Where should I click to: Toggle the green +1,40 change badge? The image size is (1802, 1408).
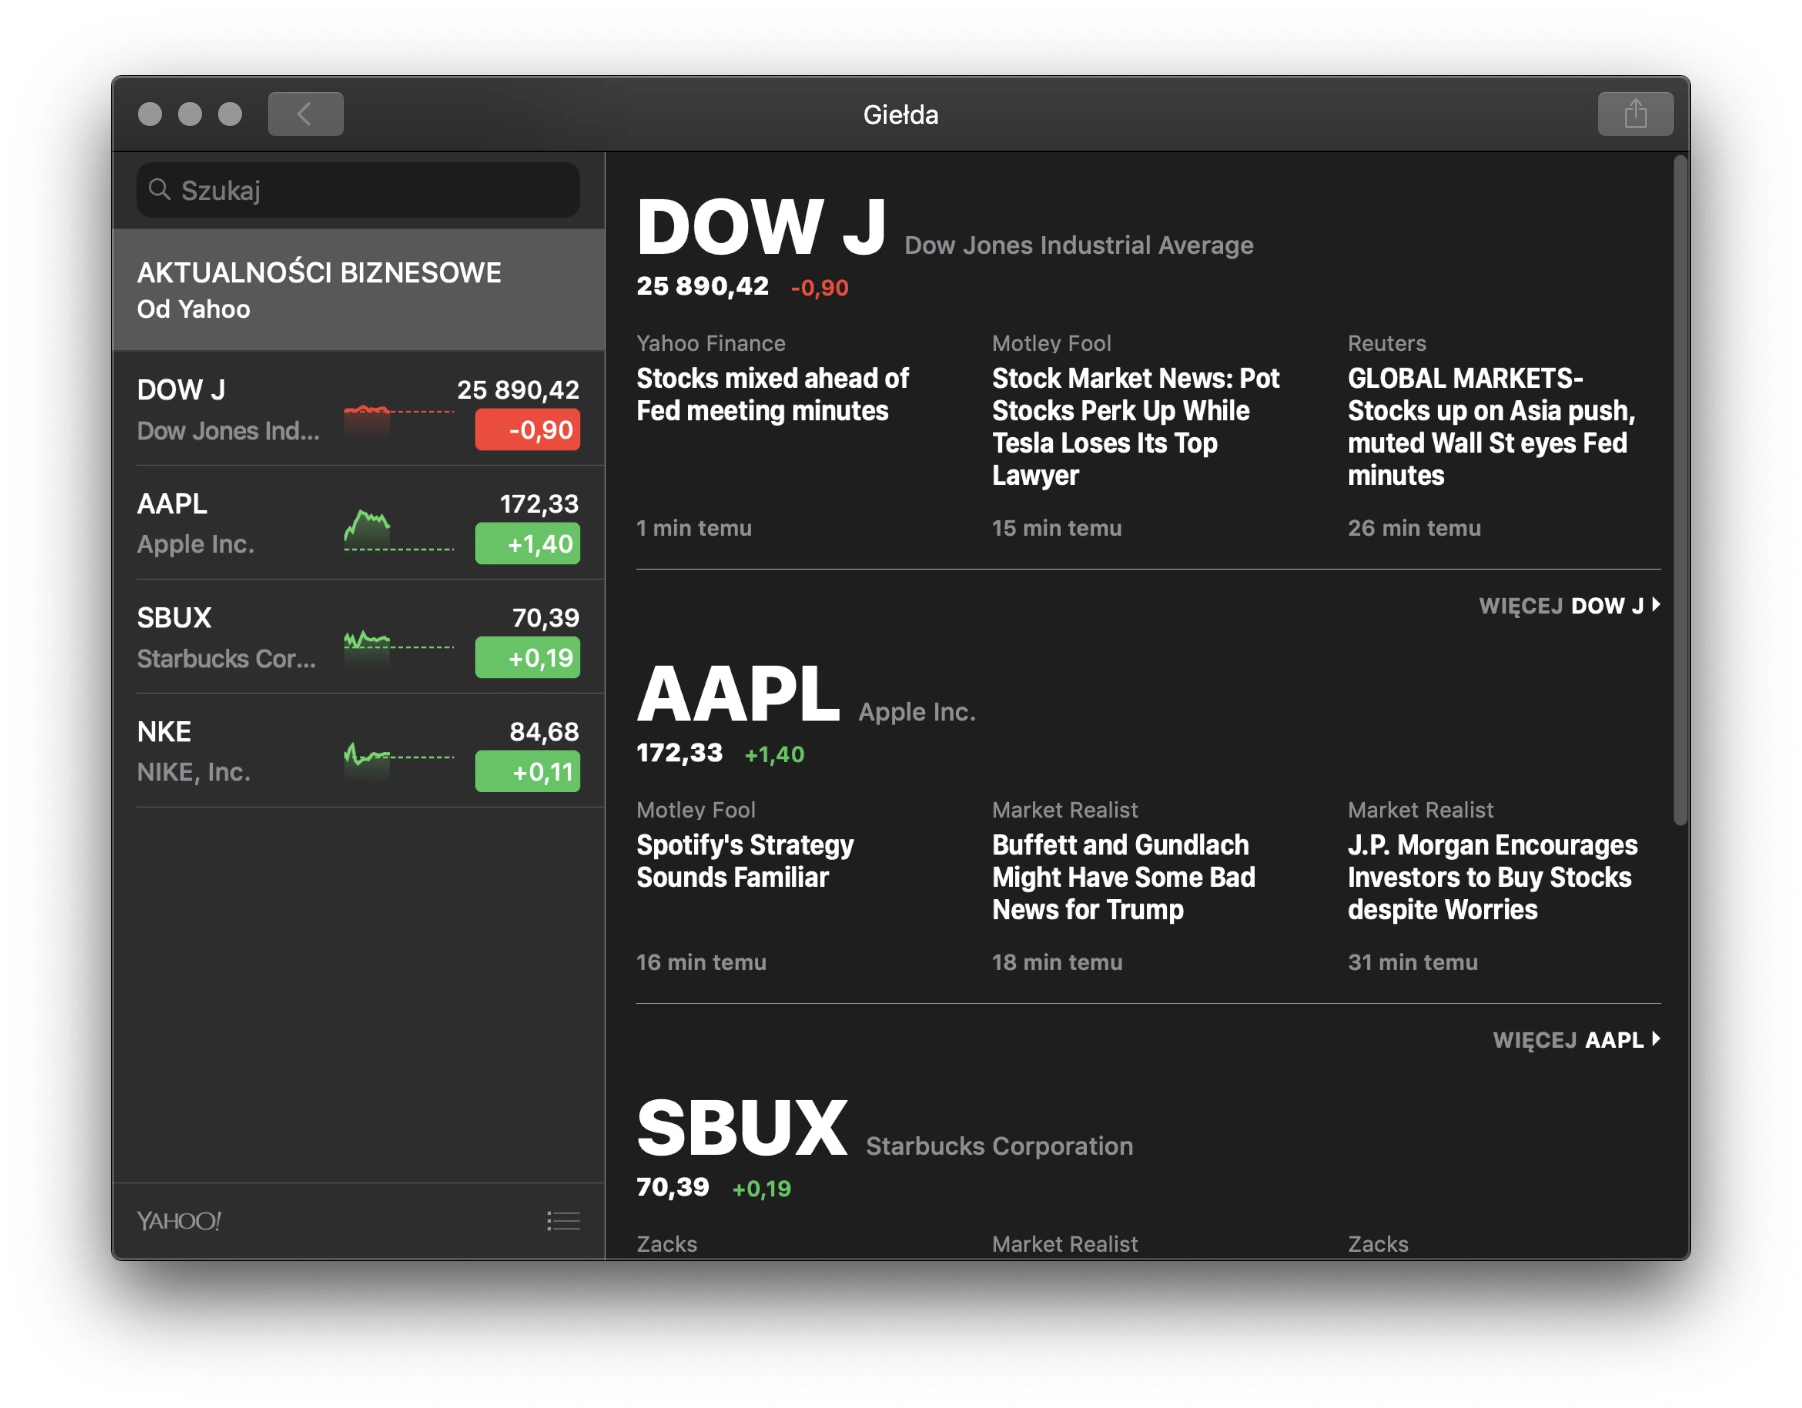click(527, 544)
